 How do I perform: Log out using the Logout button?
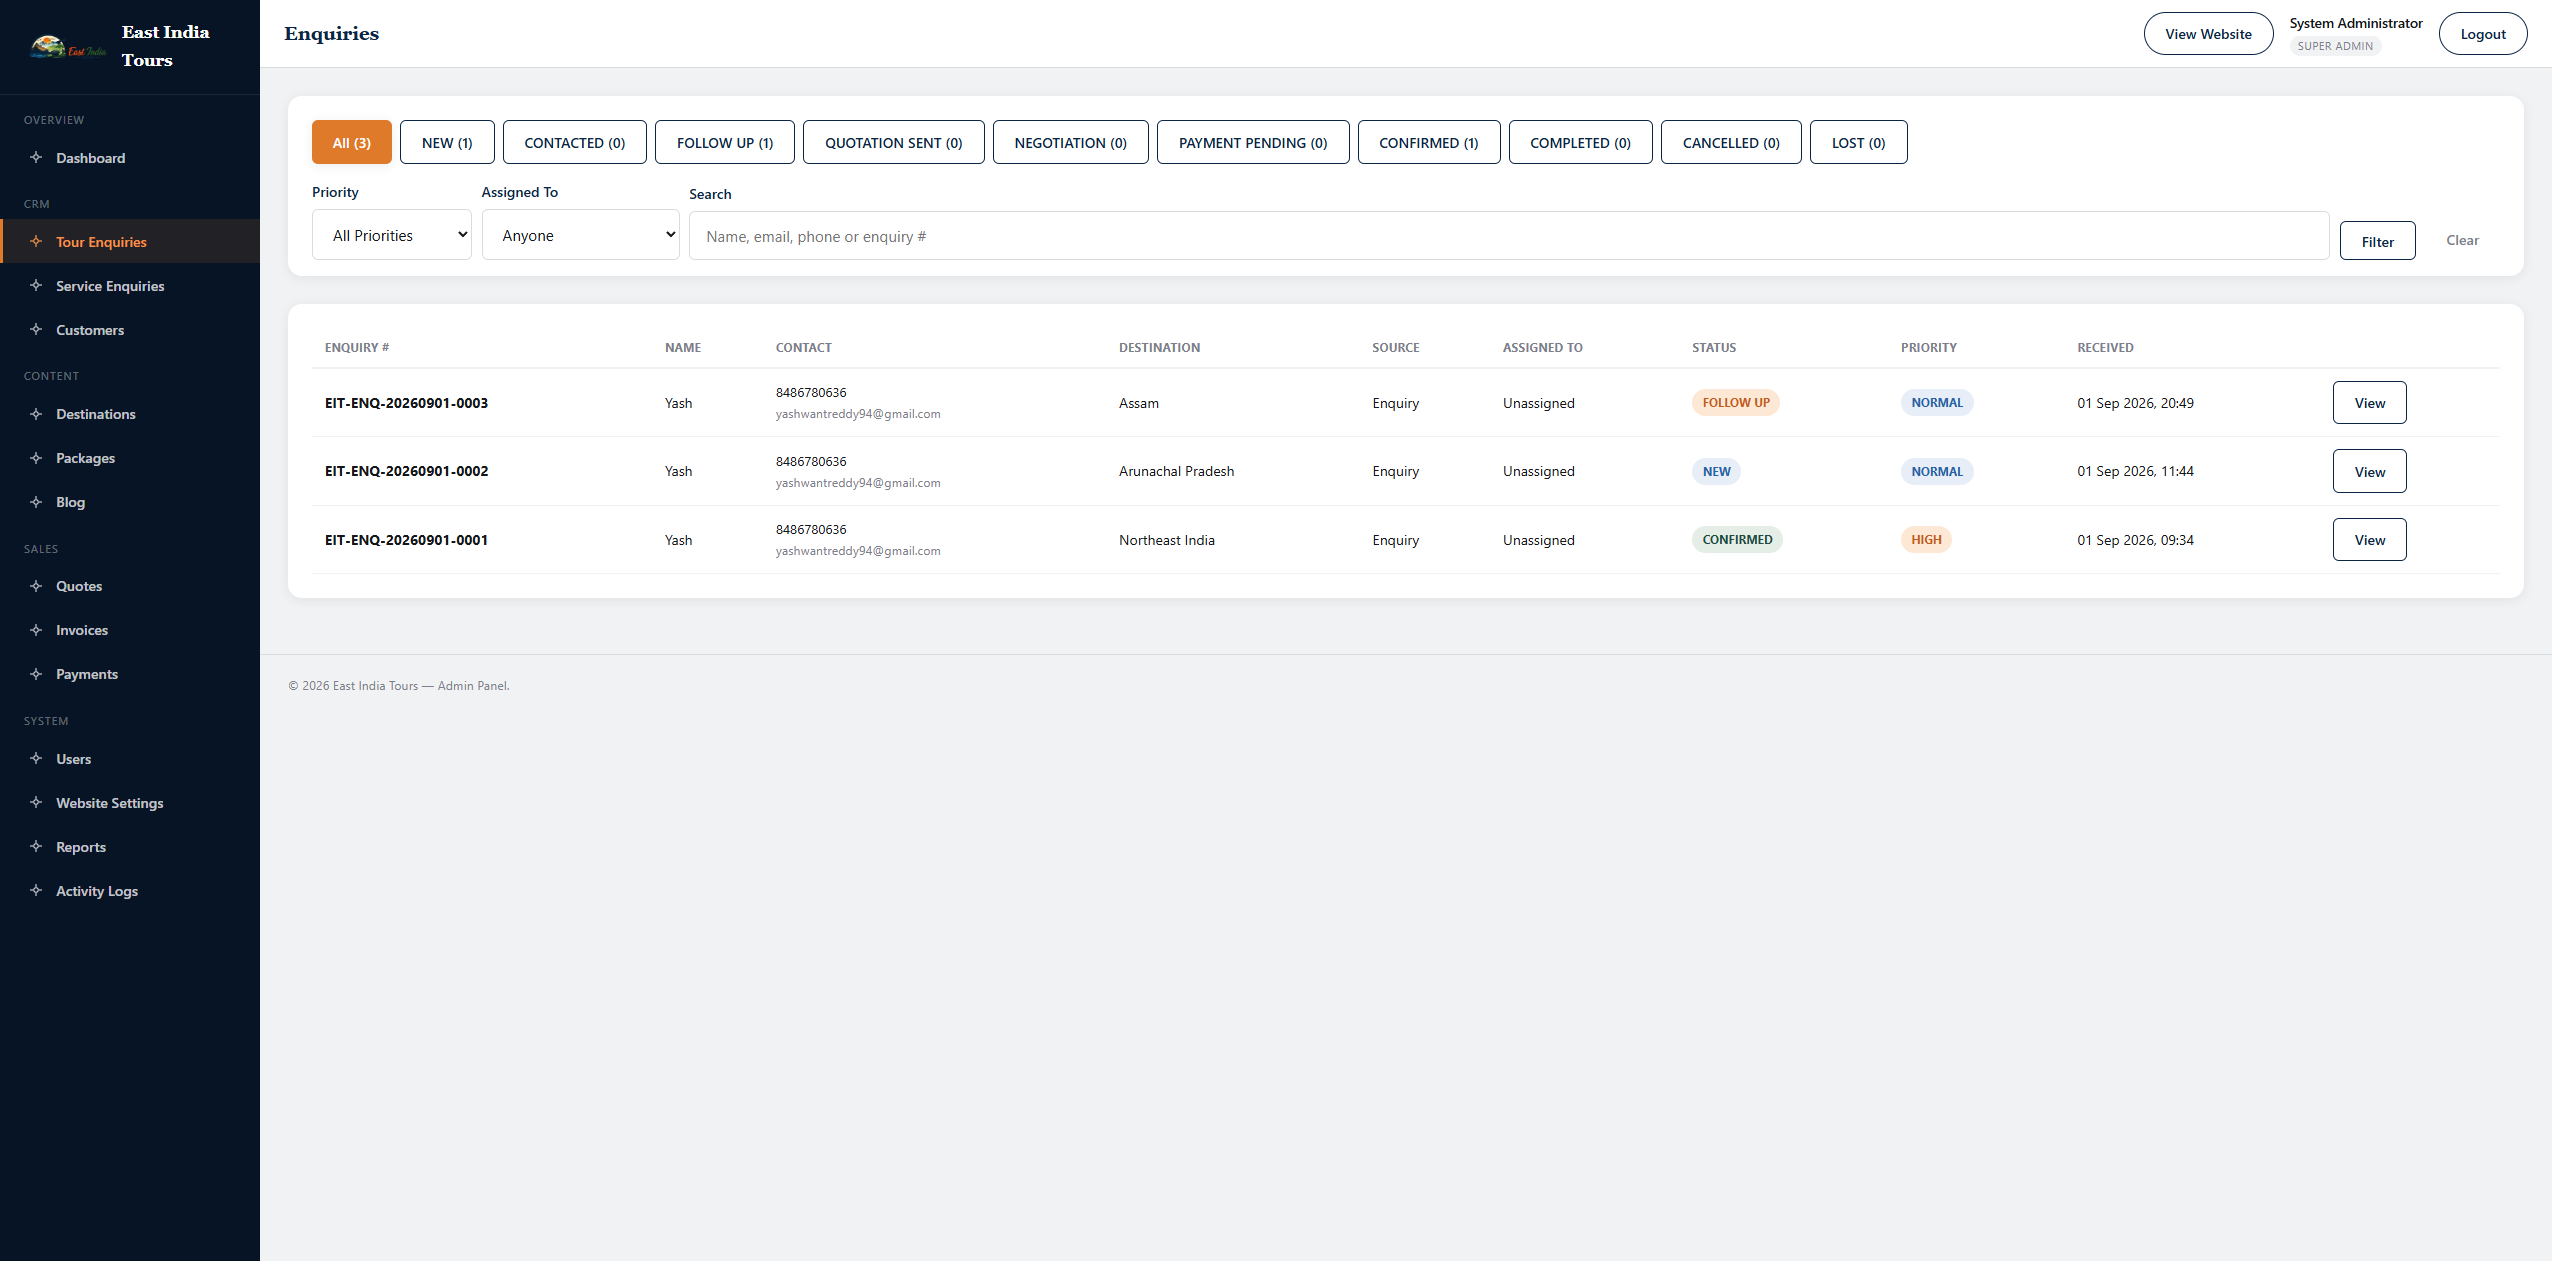coord(2482,34)
